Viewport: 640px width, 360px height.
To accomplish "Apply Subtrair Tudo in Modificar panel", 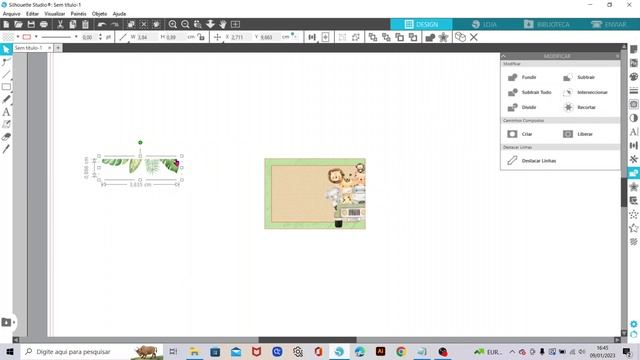I will click(529, 92).
